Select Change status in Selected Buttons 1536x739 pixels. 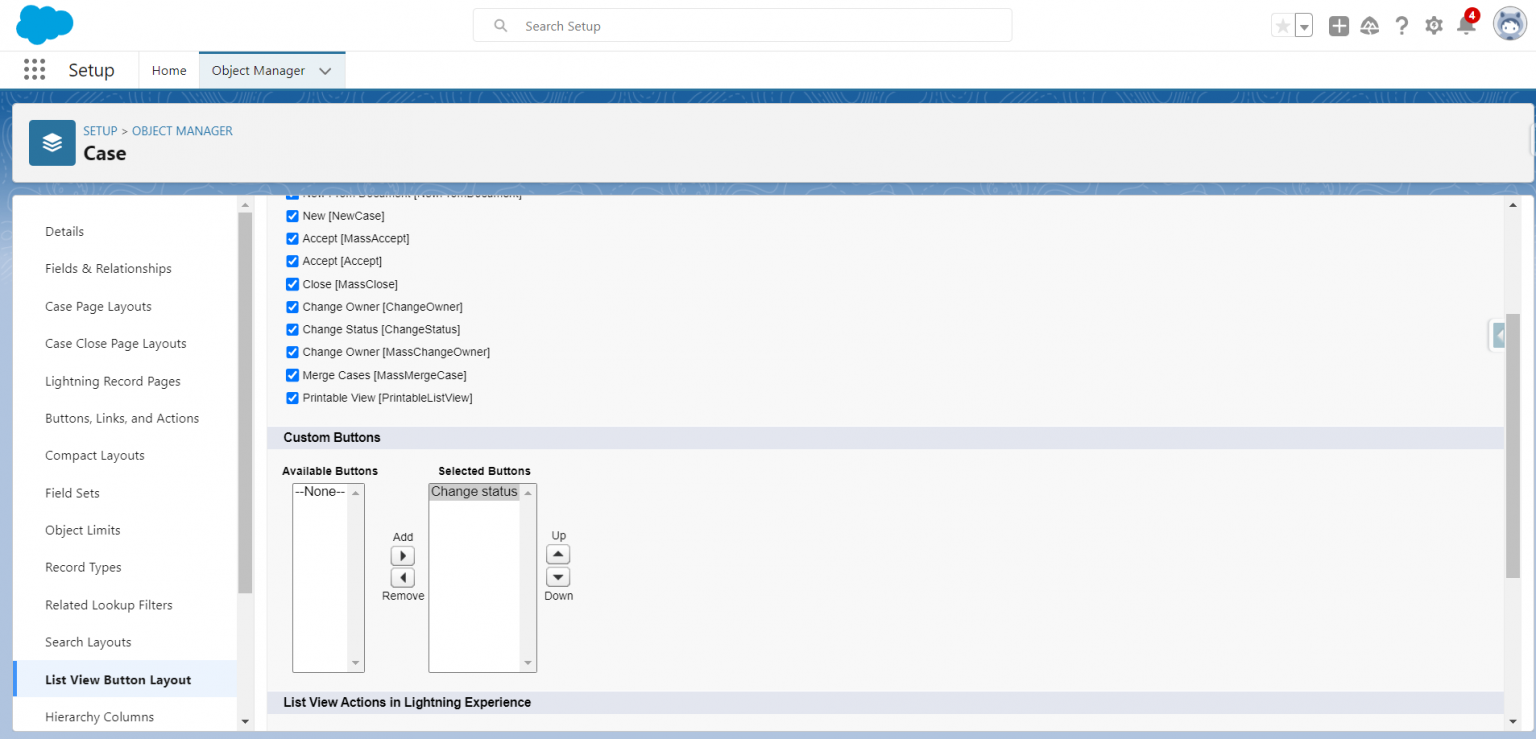click(474, 491)
